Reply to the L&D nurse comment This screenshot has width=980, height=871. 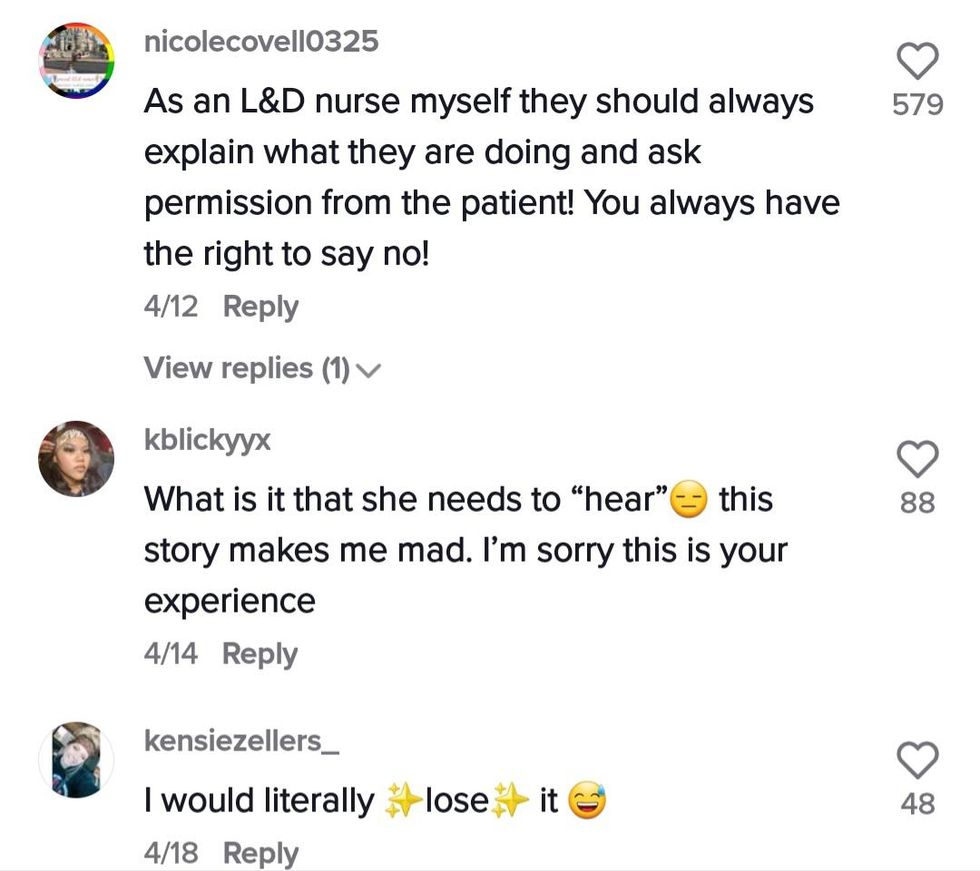tap(260, 307)
